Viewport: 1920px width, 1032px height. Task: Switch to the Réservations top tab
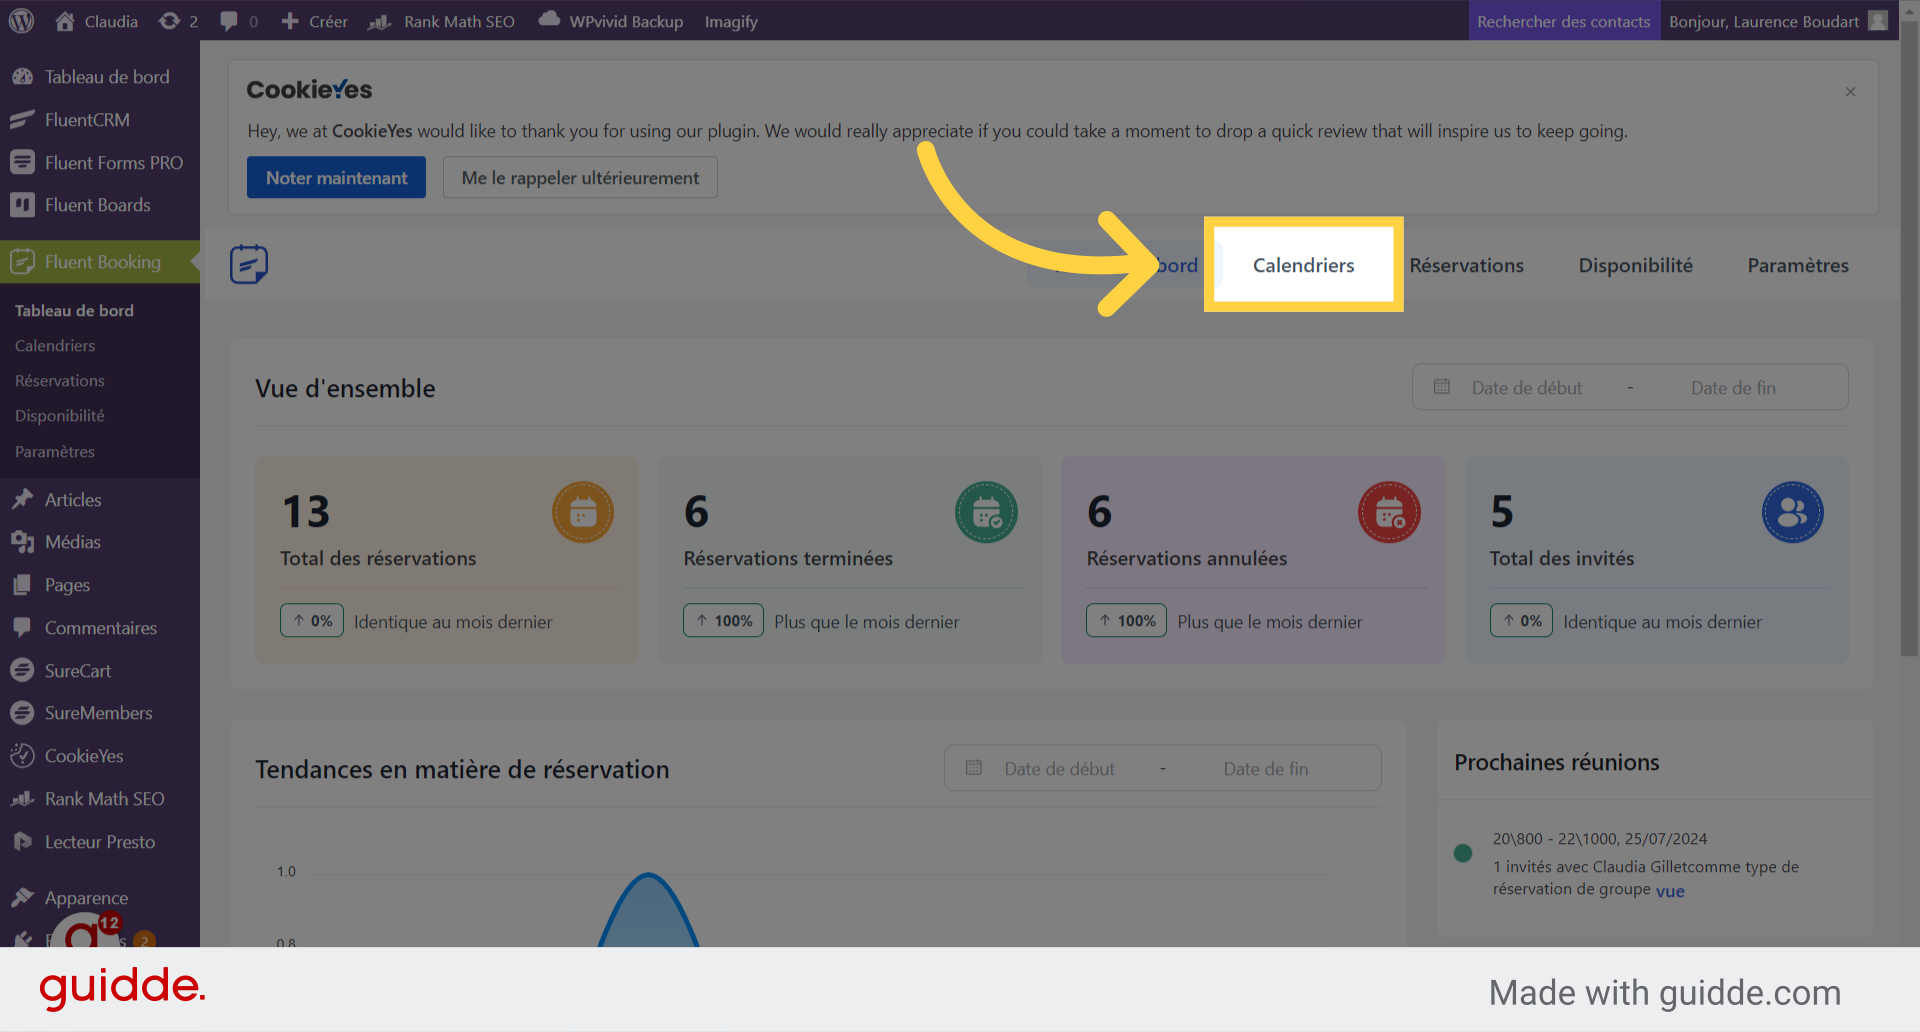(1466, 265)
